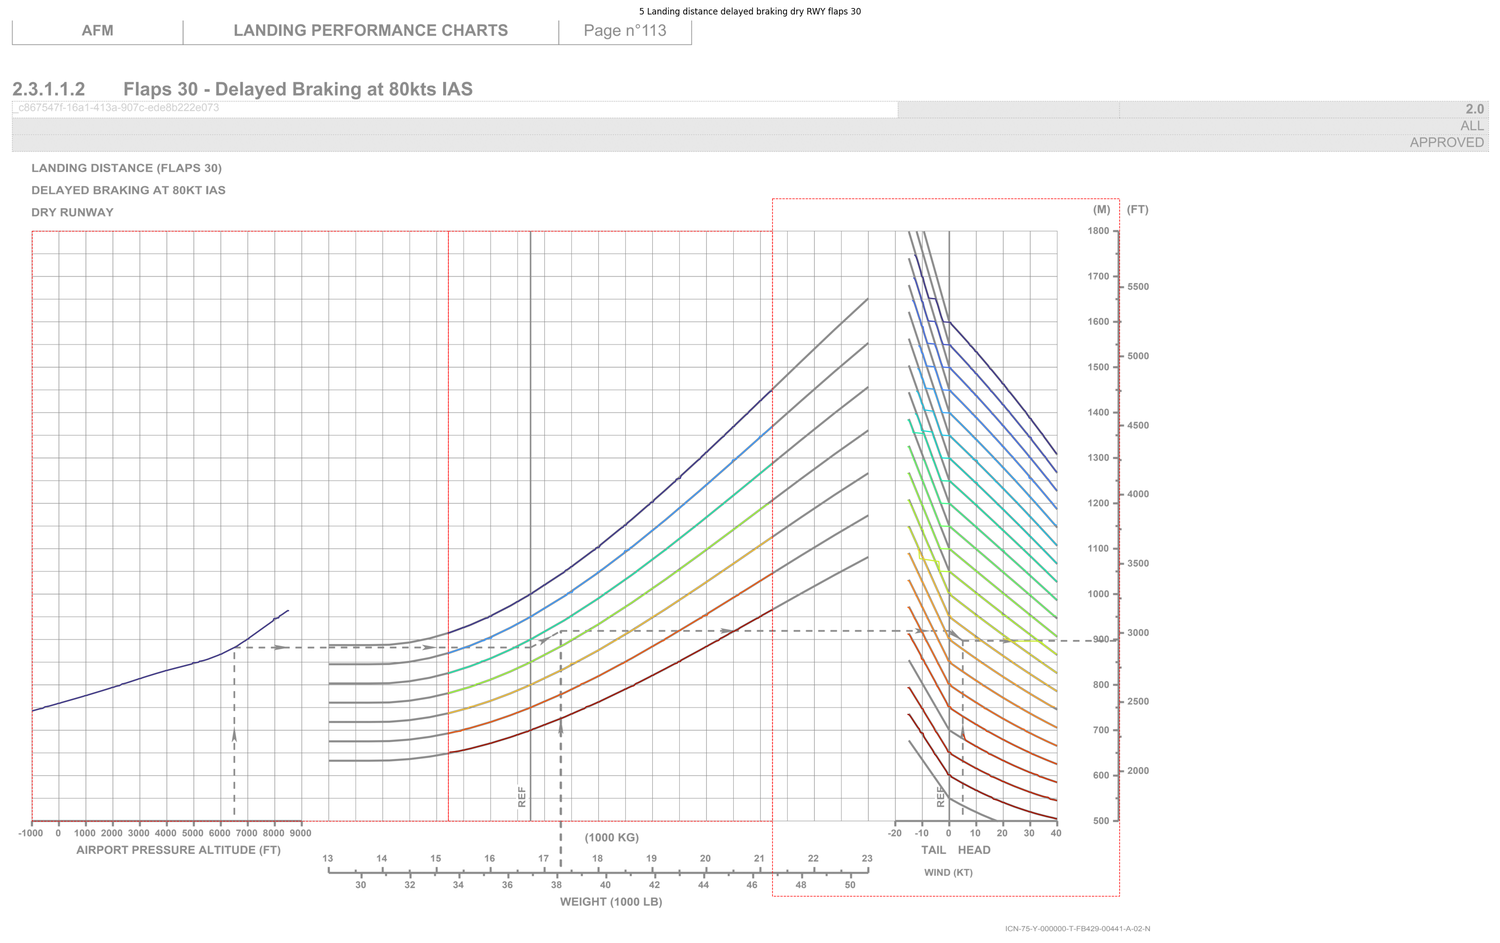
Task: Click the 9000 altitude axis value
Action: coord(300,833)
